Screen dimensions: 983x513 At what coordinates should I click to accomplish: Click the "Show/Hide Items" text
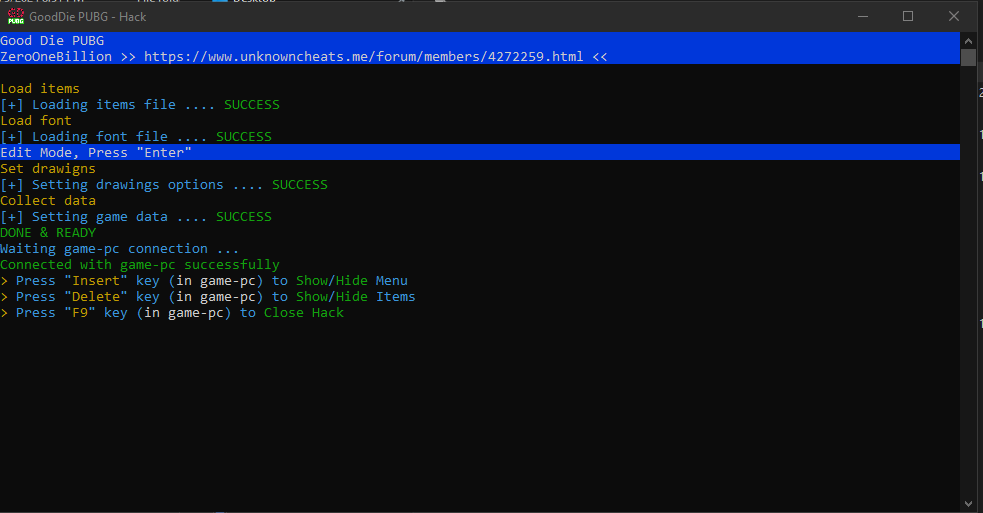[355, 297]
